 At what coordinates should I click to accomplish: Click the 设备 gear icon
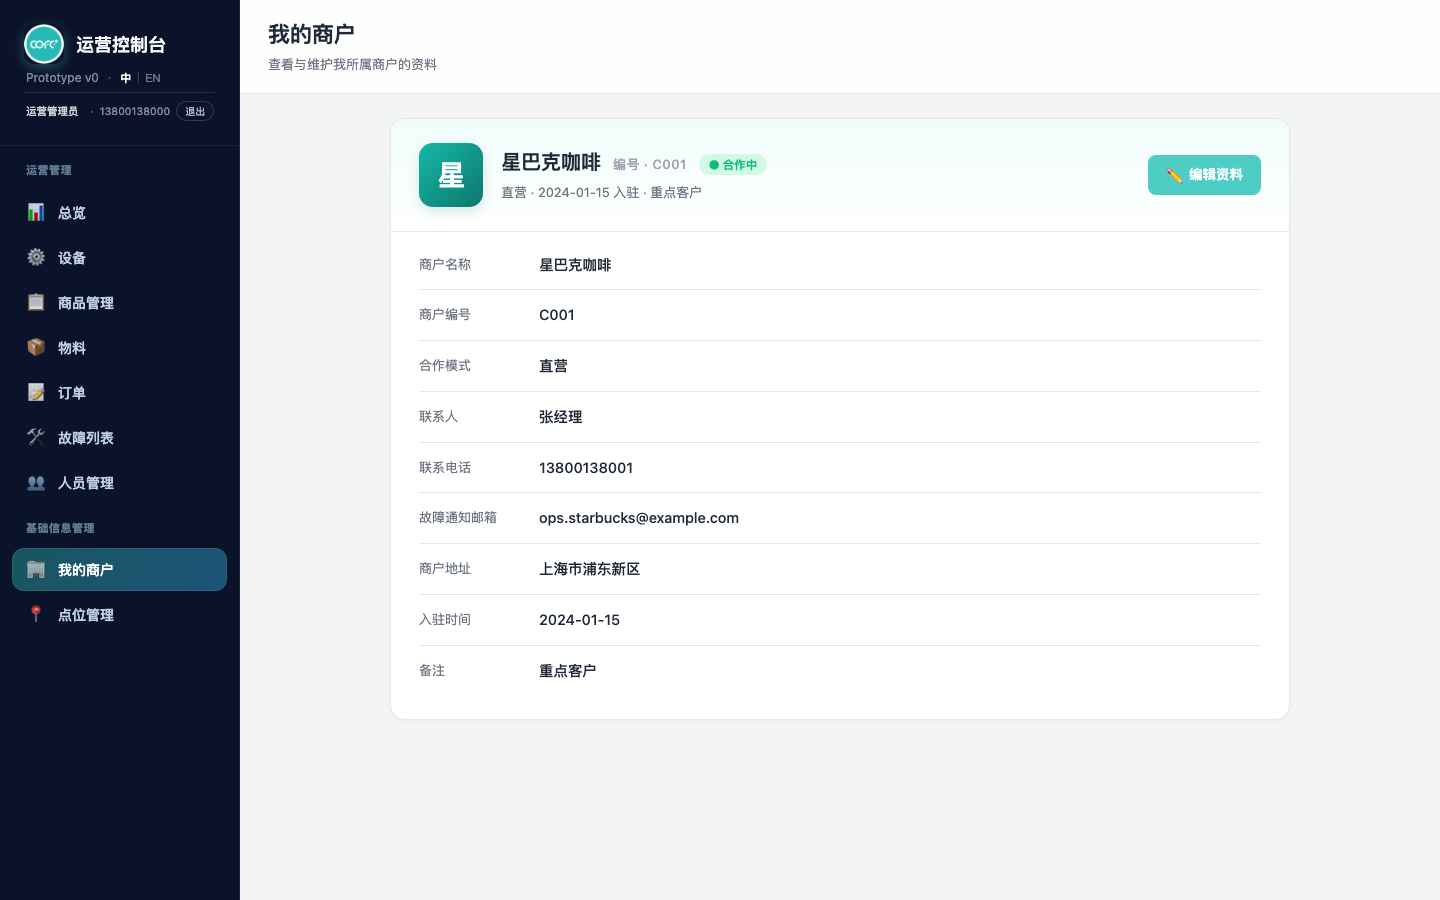[x=36, y=257]
